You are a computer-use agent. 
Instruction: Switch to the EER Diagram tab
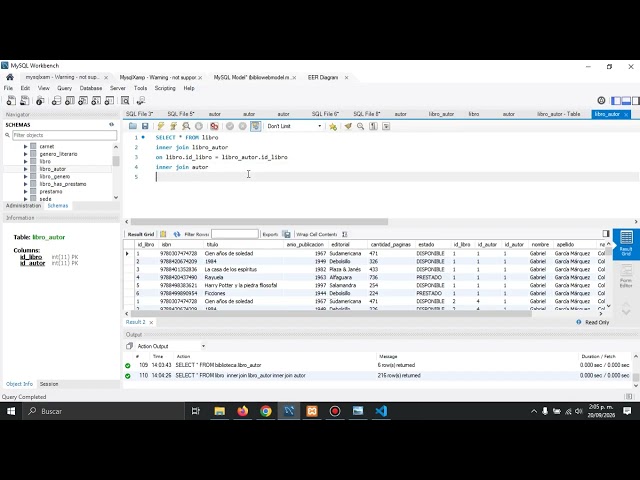click(x=323, y=77)
